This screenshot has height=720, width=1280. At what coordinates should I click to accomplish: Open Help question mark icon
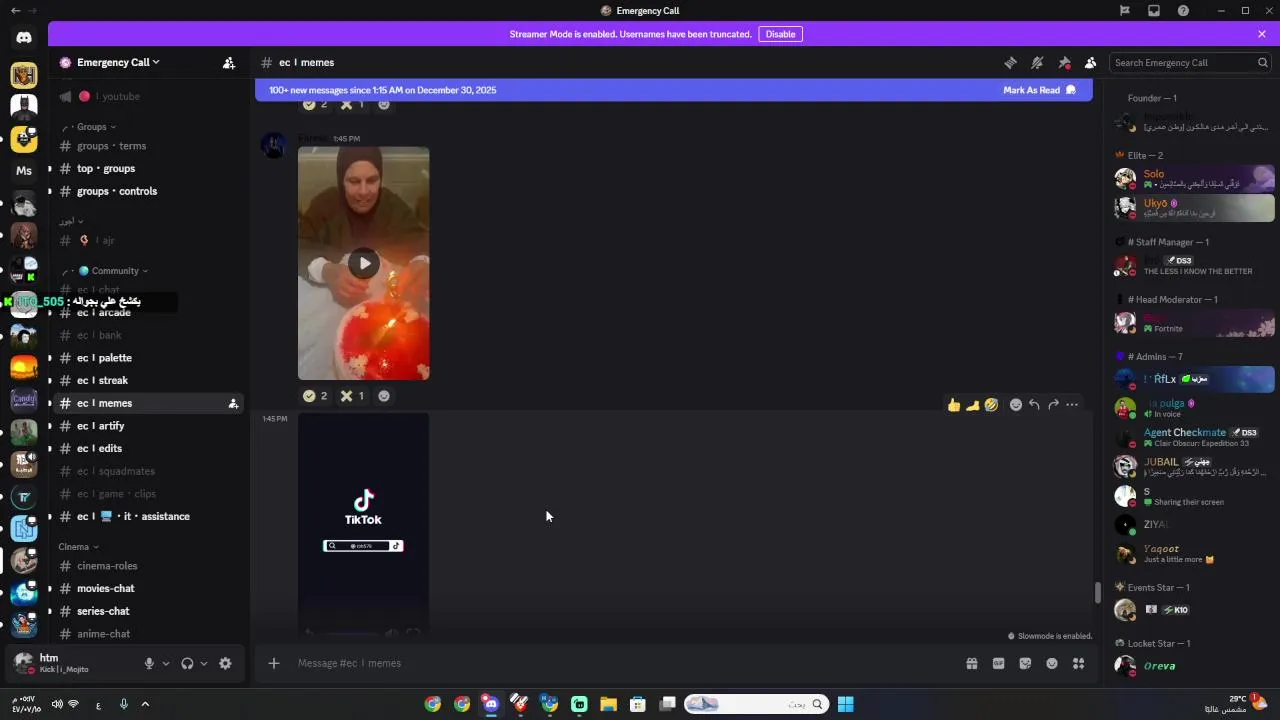point(1183,11)
